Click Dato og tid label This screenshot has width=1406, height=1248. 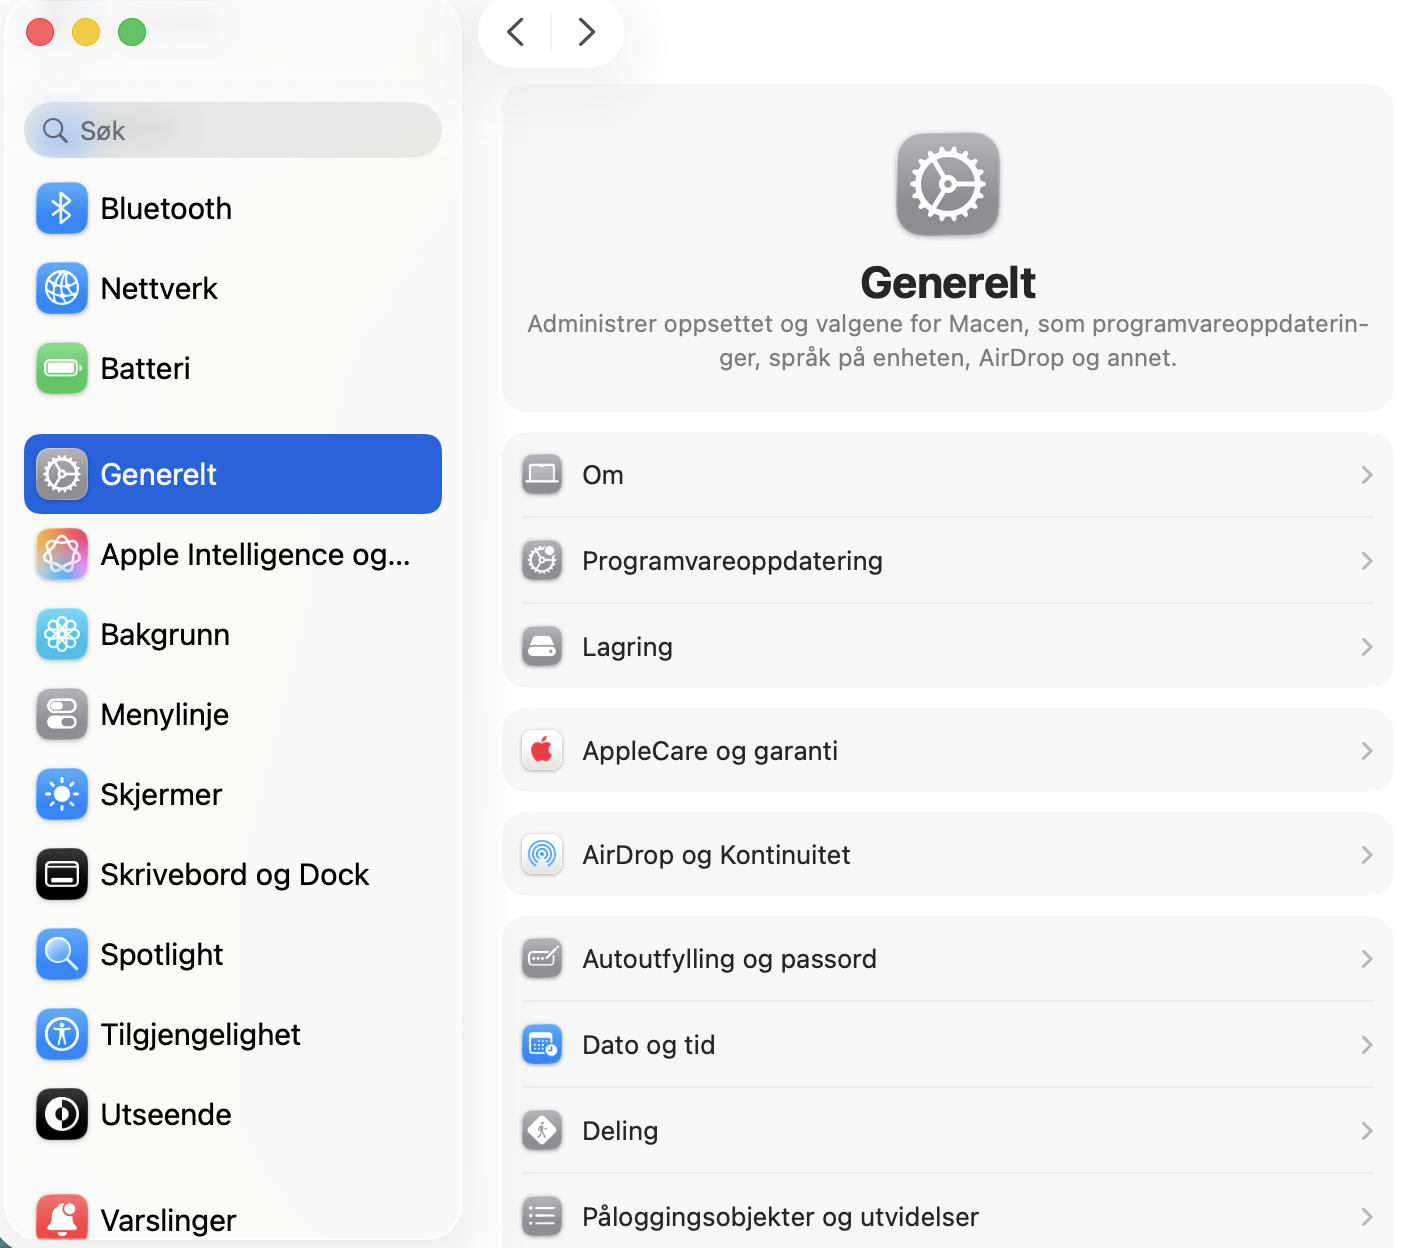point(649,1045)
